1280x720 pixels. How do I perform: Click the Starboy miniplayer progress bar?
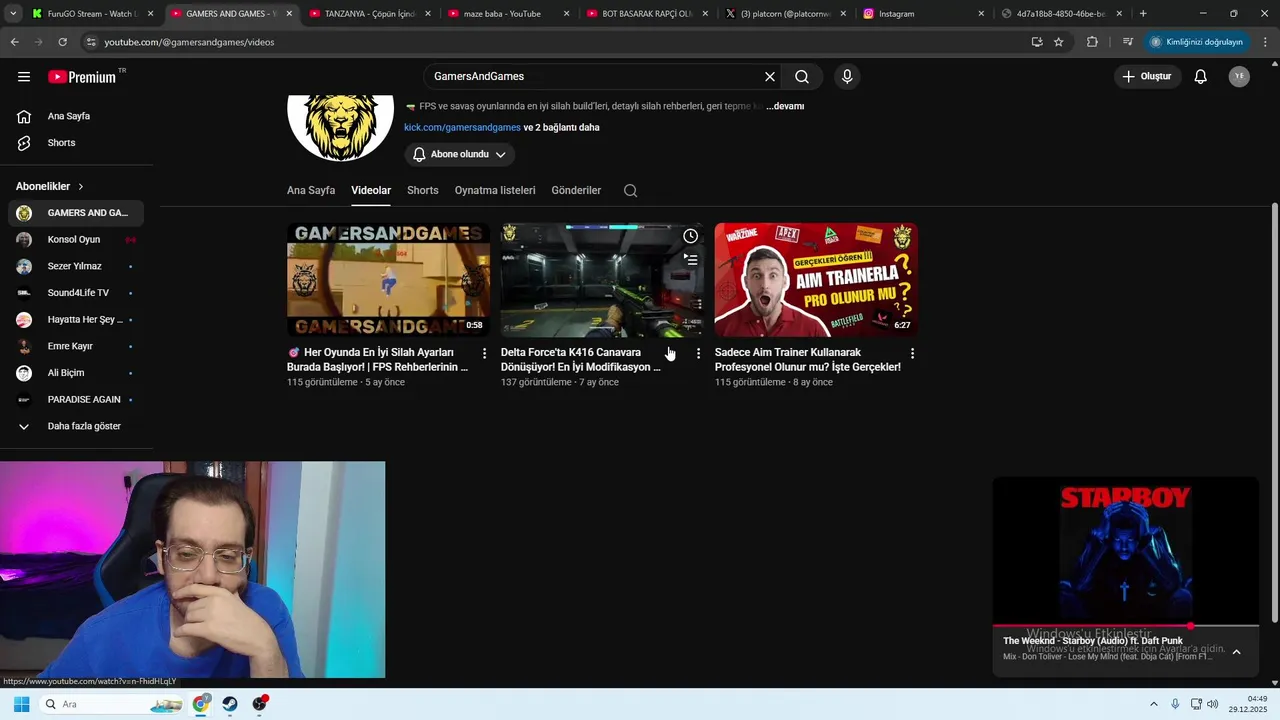pyautogui.click(x=1125, y=626)
